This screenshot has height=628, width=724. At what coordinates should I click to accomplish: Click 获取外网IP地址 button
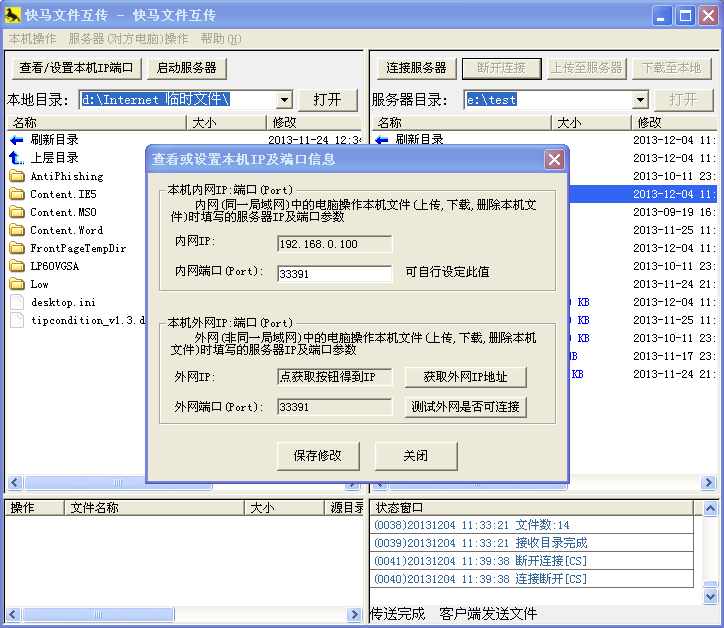pos(466,377)
